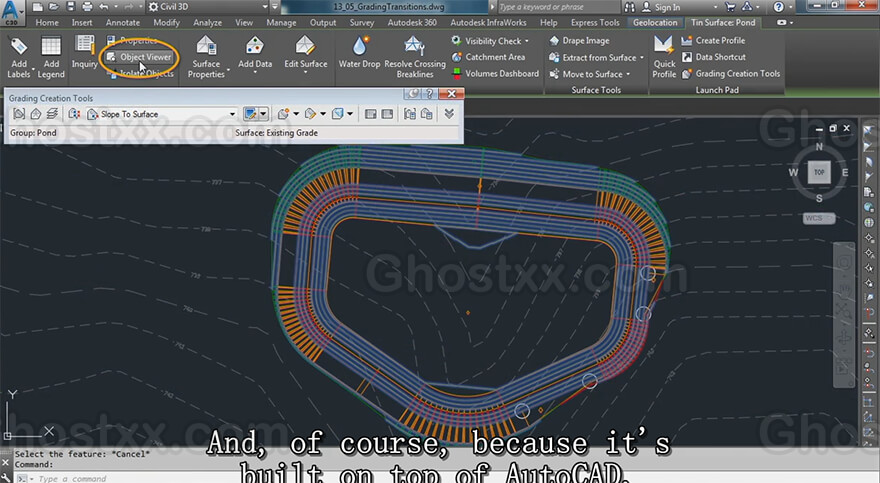880x483 pixels.
Task: Open the Survey ribbon tab
Action: point(361,22)
